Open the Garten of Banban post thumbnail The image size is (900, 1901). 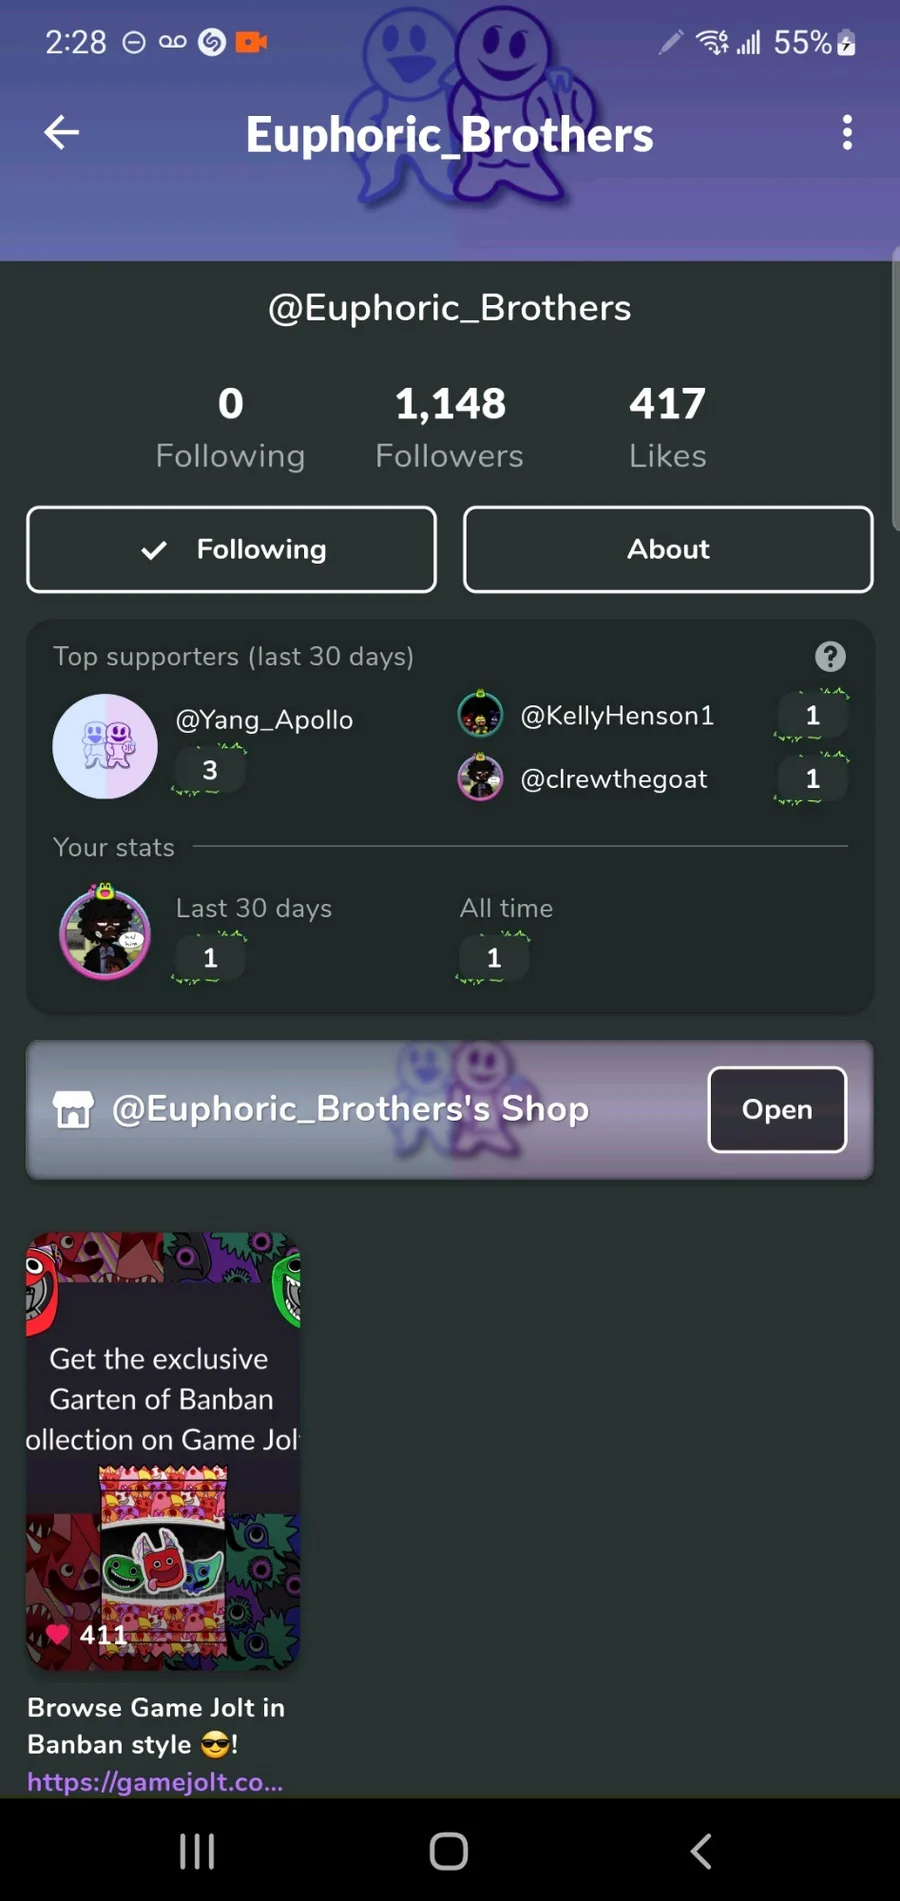[x=163, y=1450]
